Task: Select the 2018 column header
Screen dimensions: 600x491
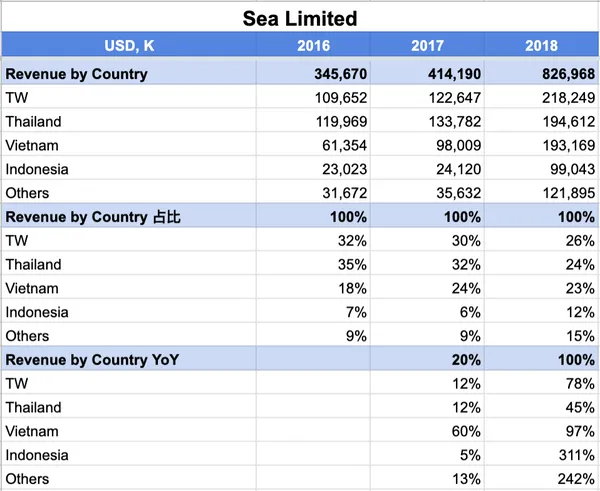Action: [541, 46]
